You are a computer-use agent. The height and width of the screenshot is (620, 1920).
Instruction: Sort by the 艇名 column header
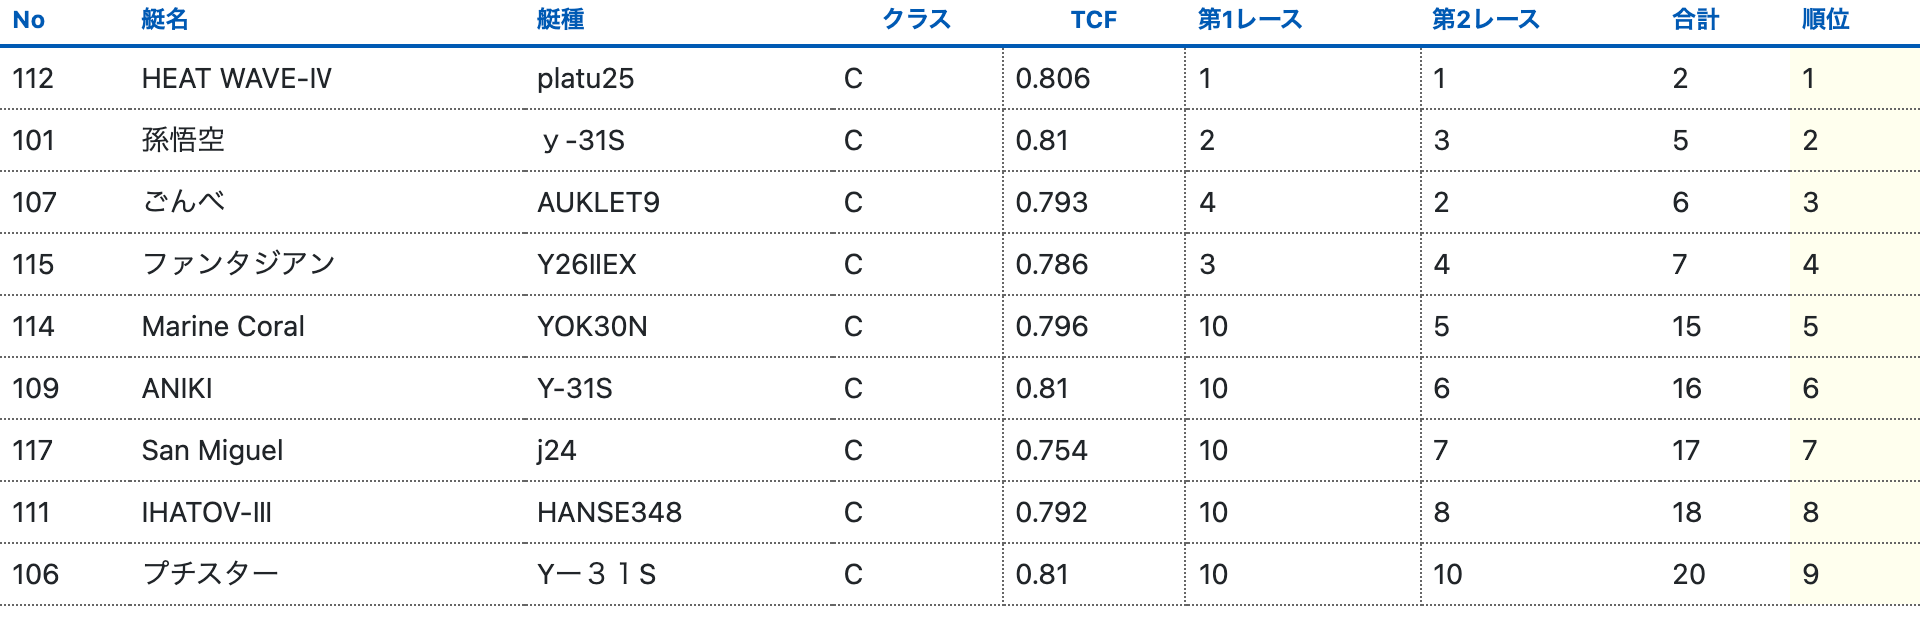(165, 20)
